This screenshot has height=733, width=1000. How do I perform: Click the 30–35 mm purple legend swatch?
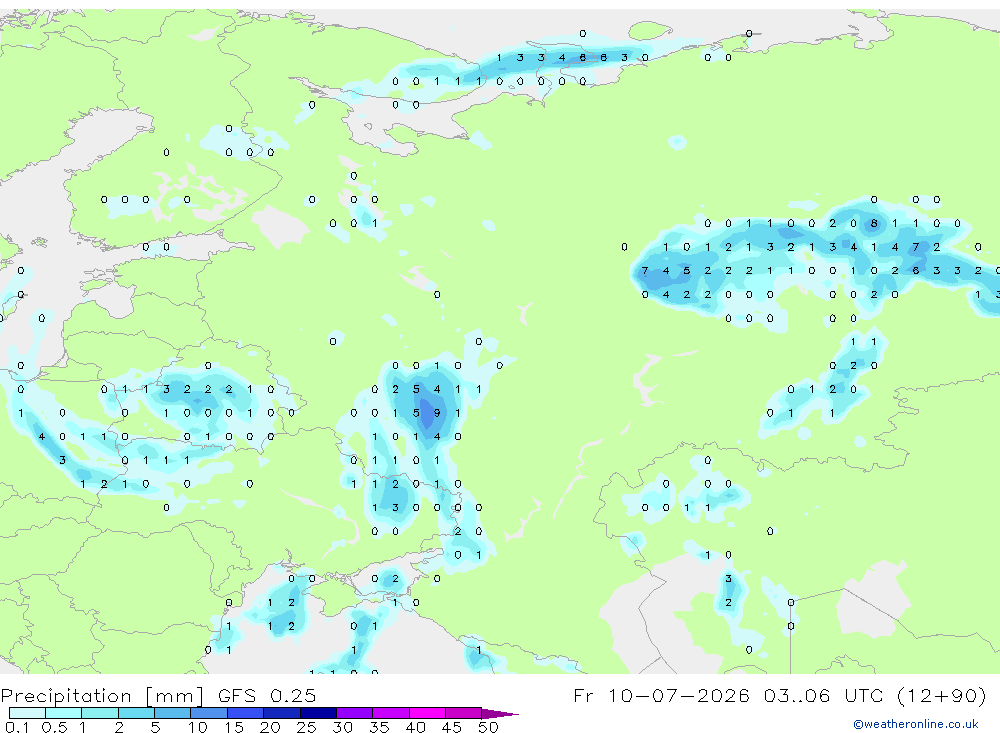(355, 713)
